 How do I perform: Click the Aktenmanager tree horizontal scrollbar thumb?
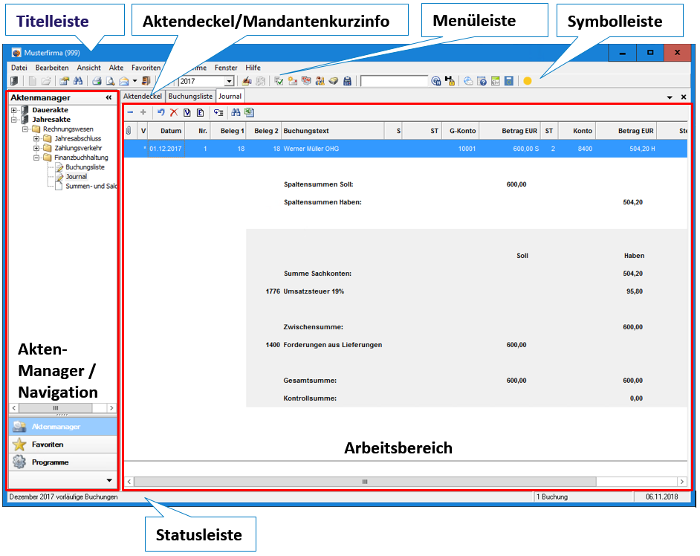[x=56, y=408]
